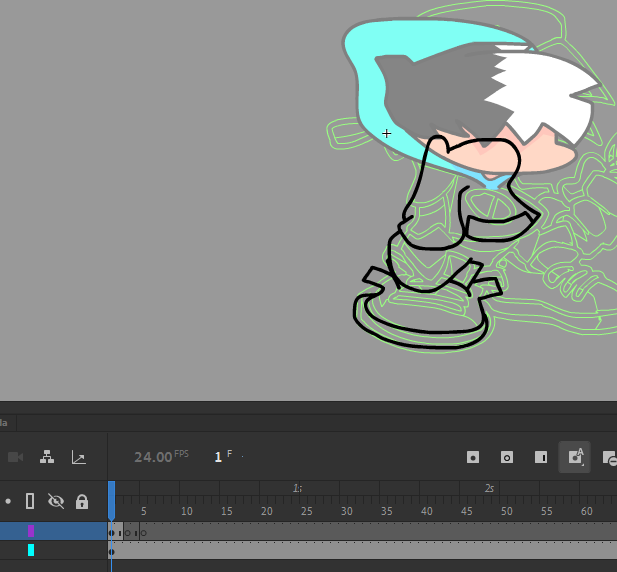The height and width of the screenshot is (572, 617).
Task: Click frame 25 on the timeline ruler
Action: (307, 511)
